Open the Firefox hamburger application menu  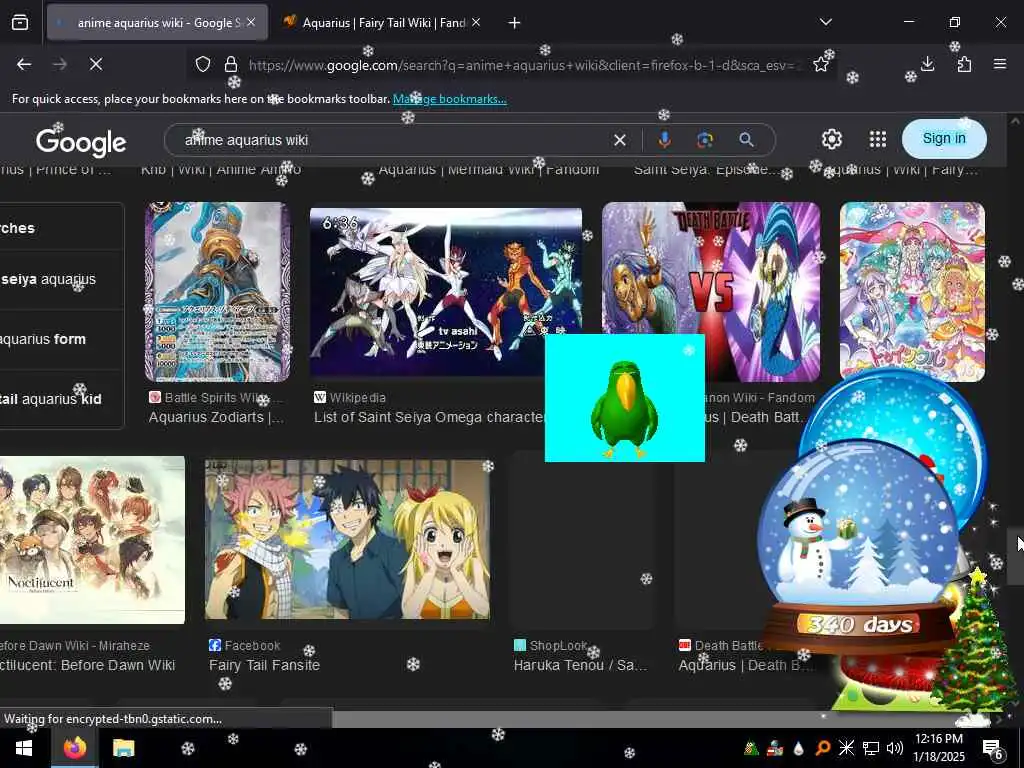[1000, 64]
